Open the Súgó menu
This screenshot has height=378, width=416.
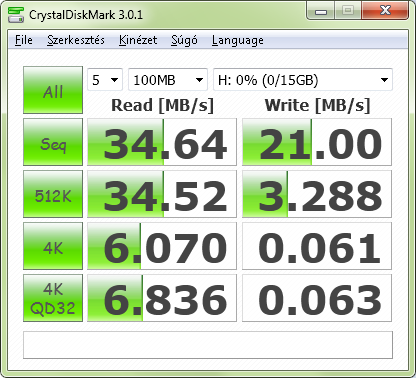[184, 40]
